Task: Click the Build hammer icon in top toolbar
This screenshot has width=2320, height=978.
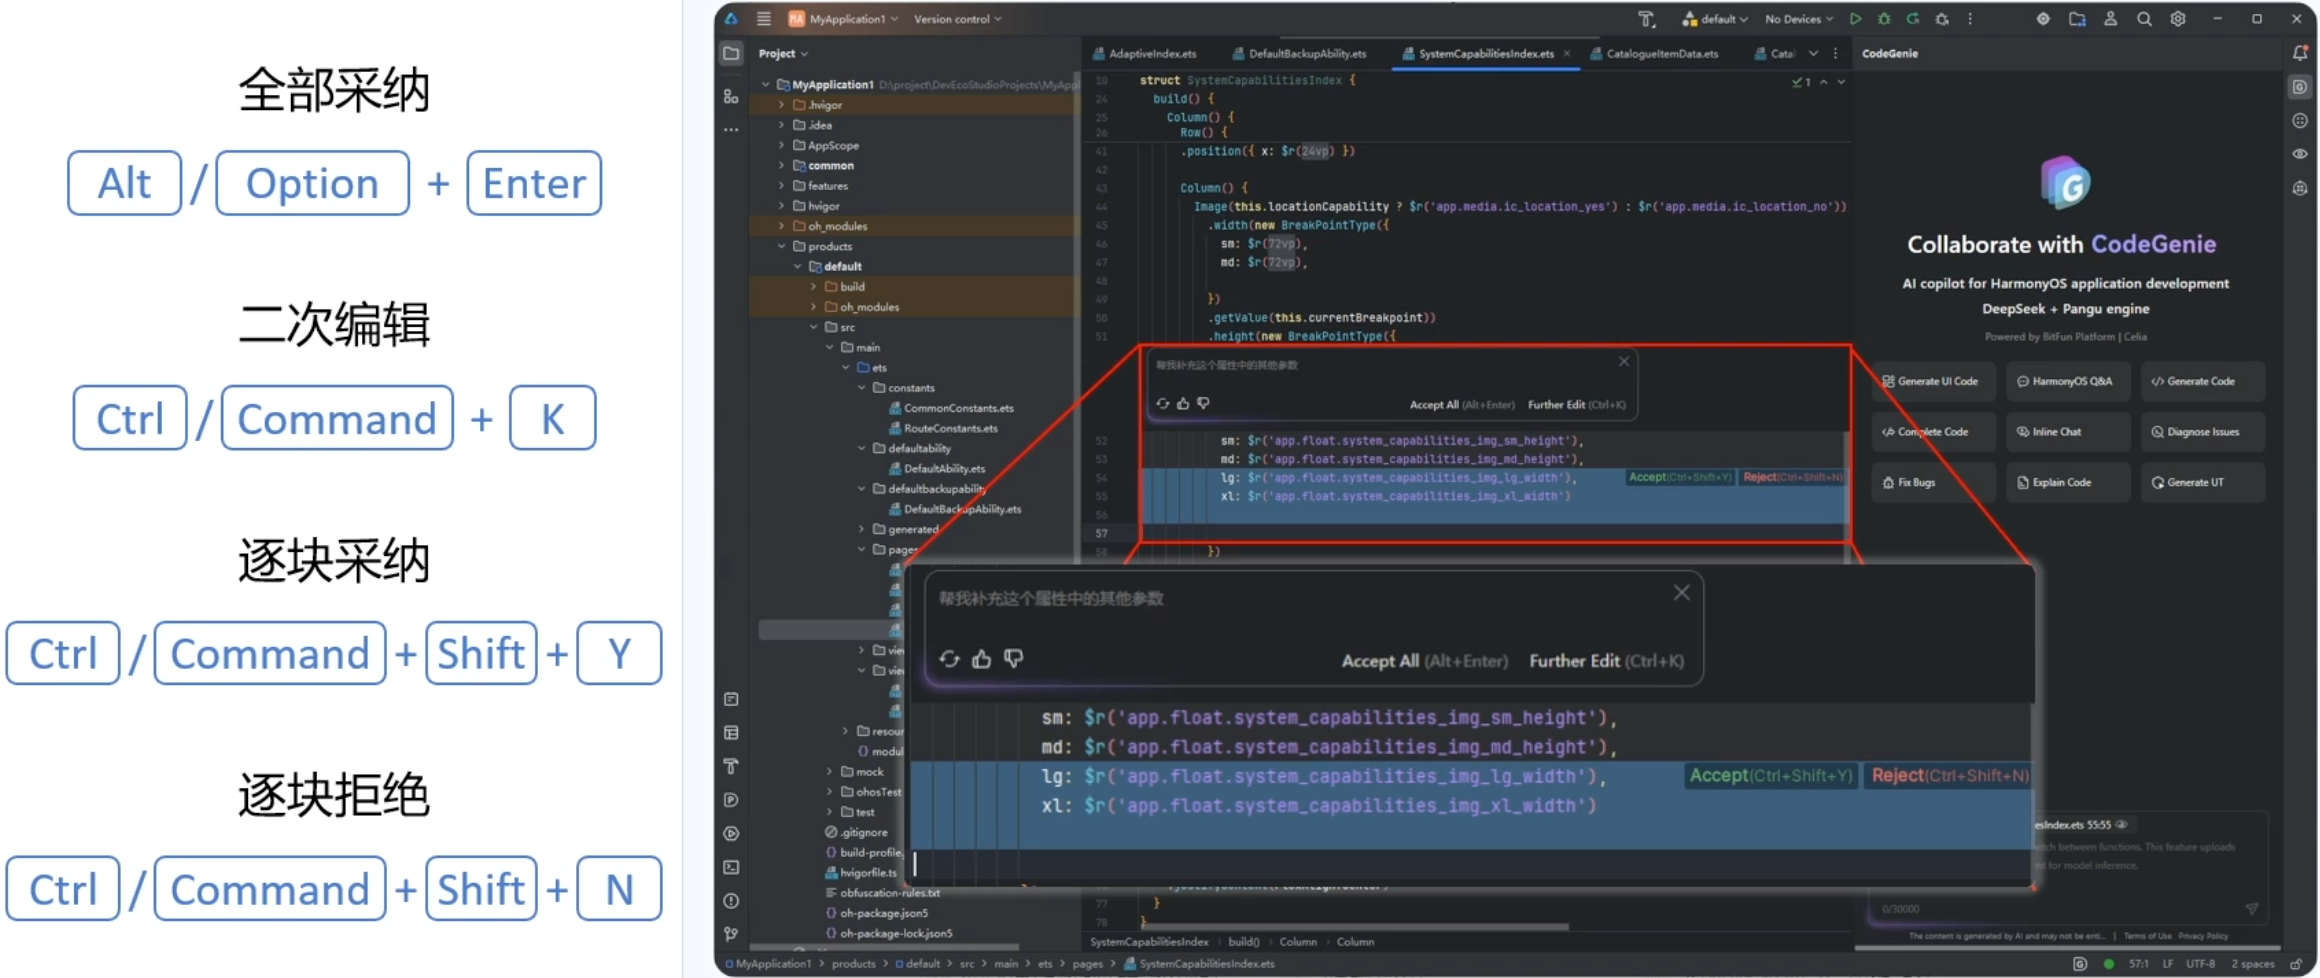Action: [1646, 18]
